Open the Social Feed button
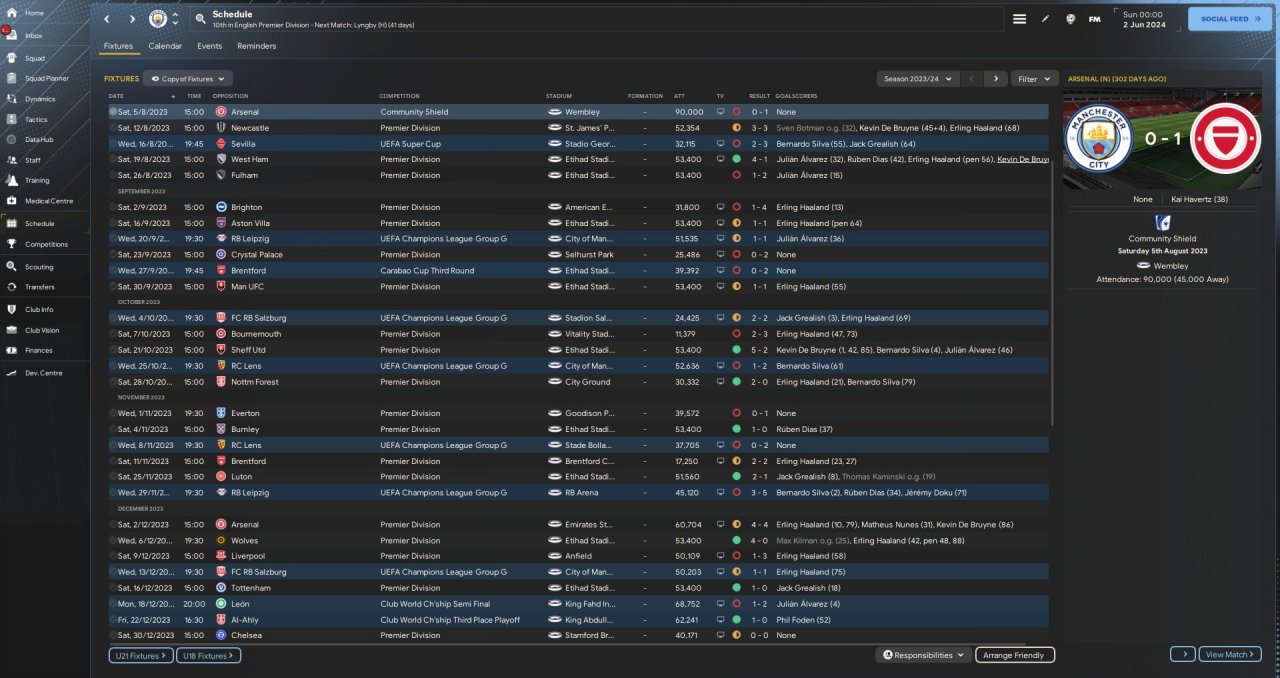 1229,19
